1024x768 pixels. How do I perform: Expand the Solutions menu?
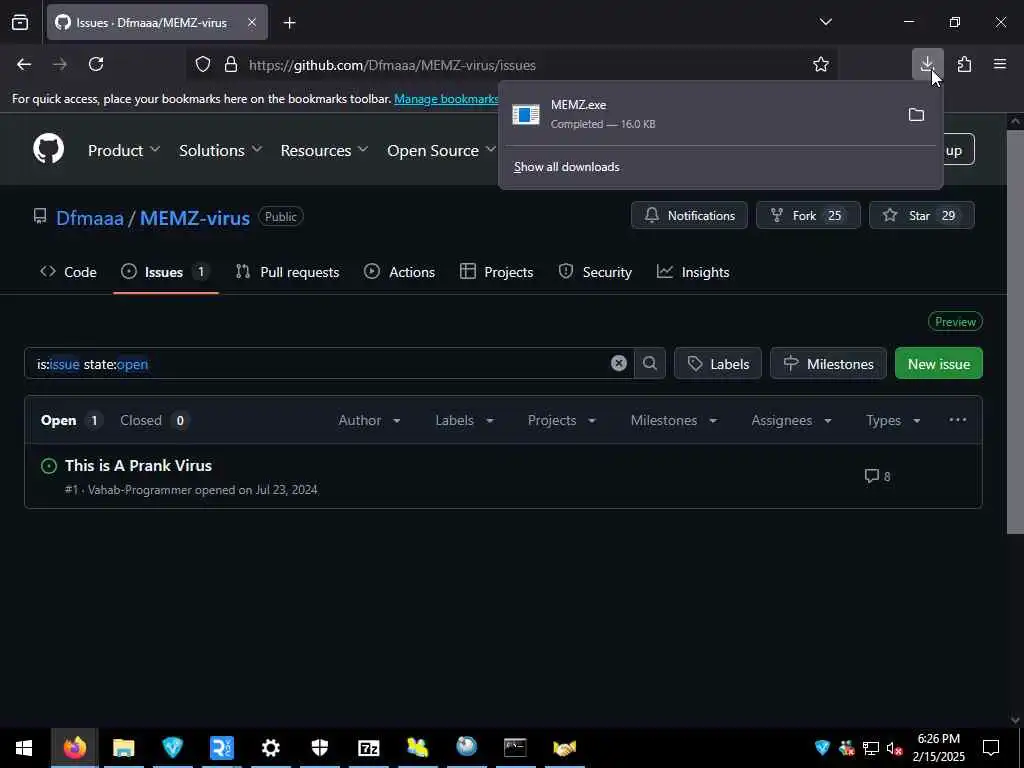(220, 150)
